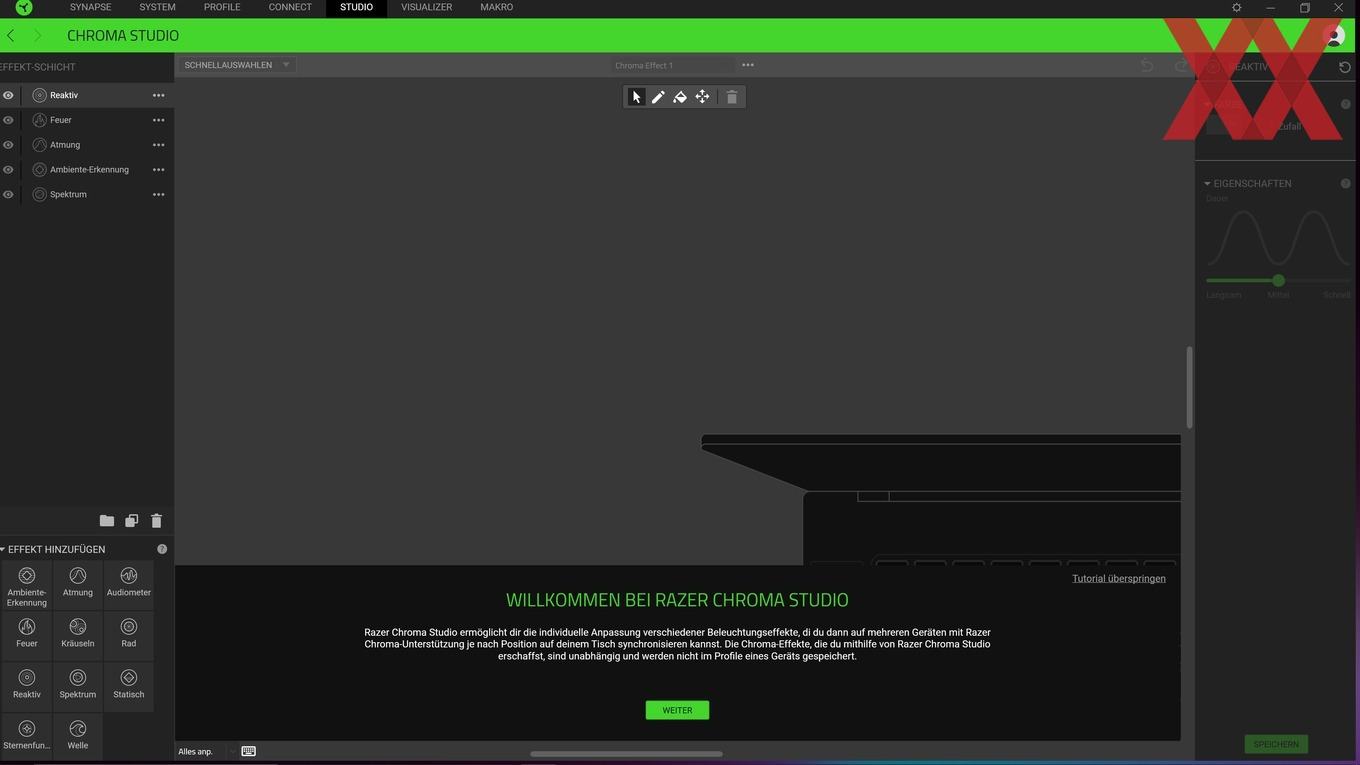Click the Chroma Effect 1 name field
This screenshot has height=765, width=1360.
pyautogui.click(x=673, y=65)
